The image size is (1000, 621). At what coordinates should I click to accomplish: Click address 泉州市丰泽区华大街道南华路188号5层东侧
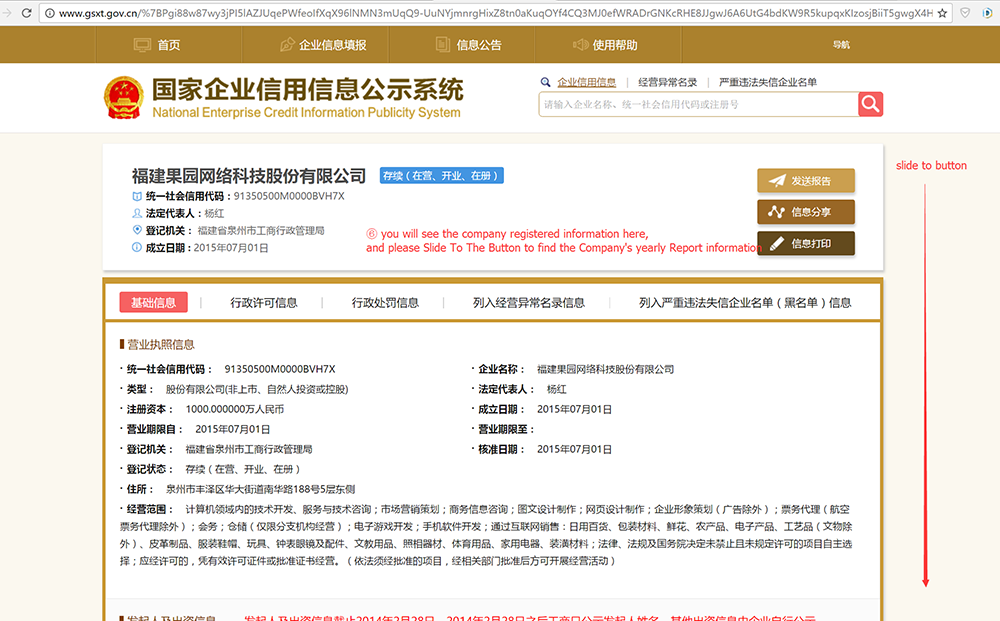(260, 489)
